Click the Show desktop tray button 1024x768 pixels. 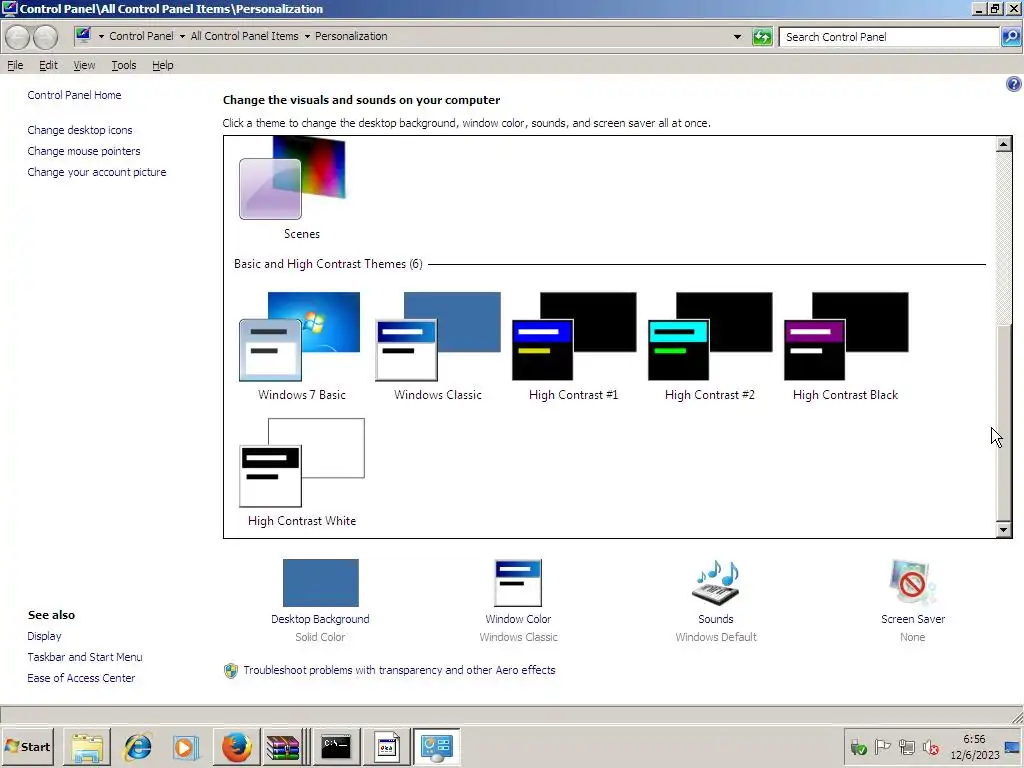point(1013,747)
